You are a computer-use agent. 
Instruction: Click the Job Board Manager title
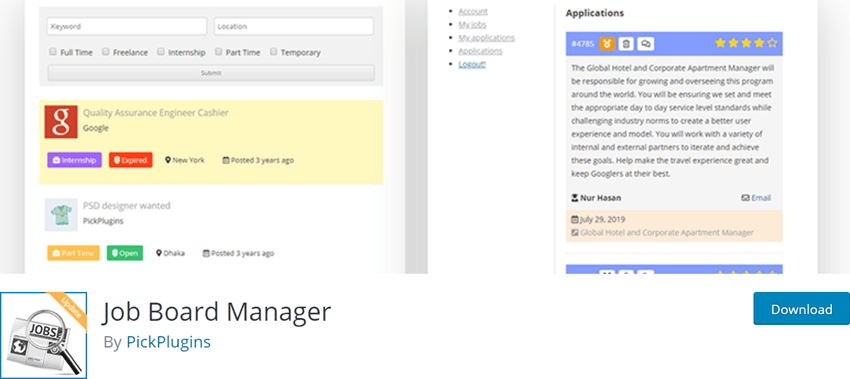coord(216,312)
